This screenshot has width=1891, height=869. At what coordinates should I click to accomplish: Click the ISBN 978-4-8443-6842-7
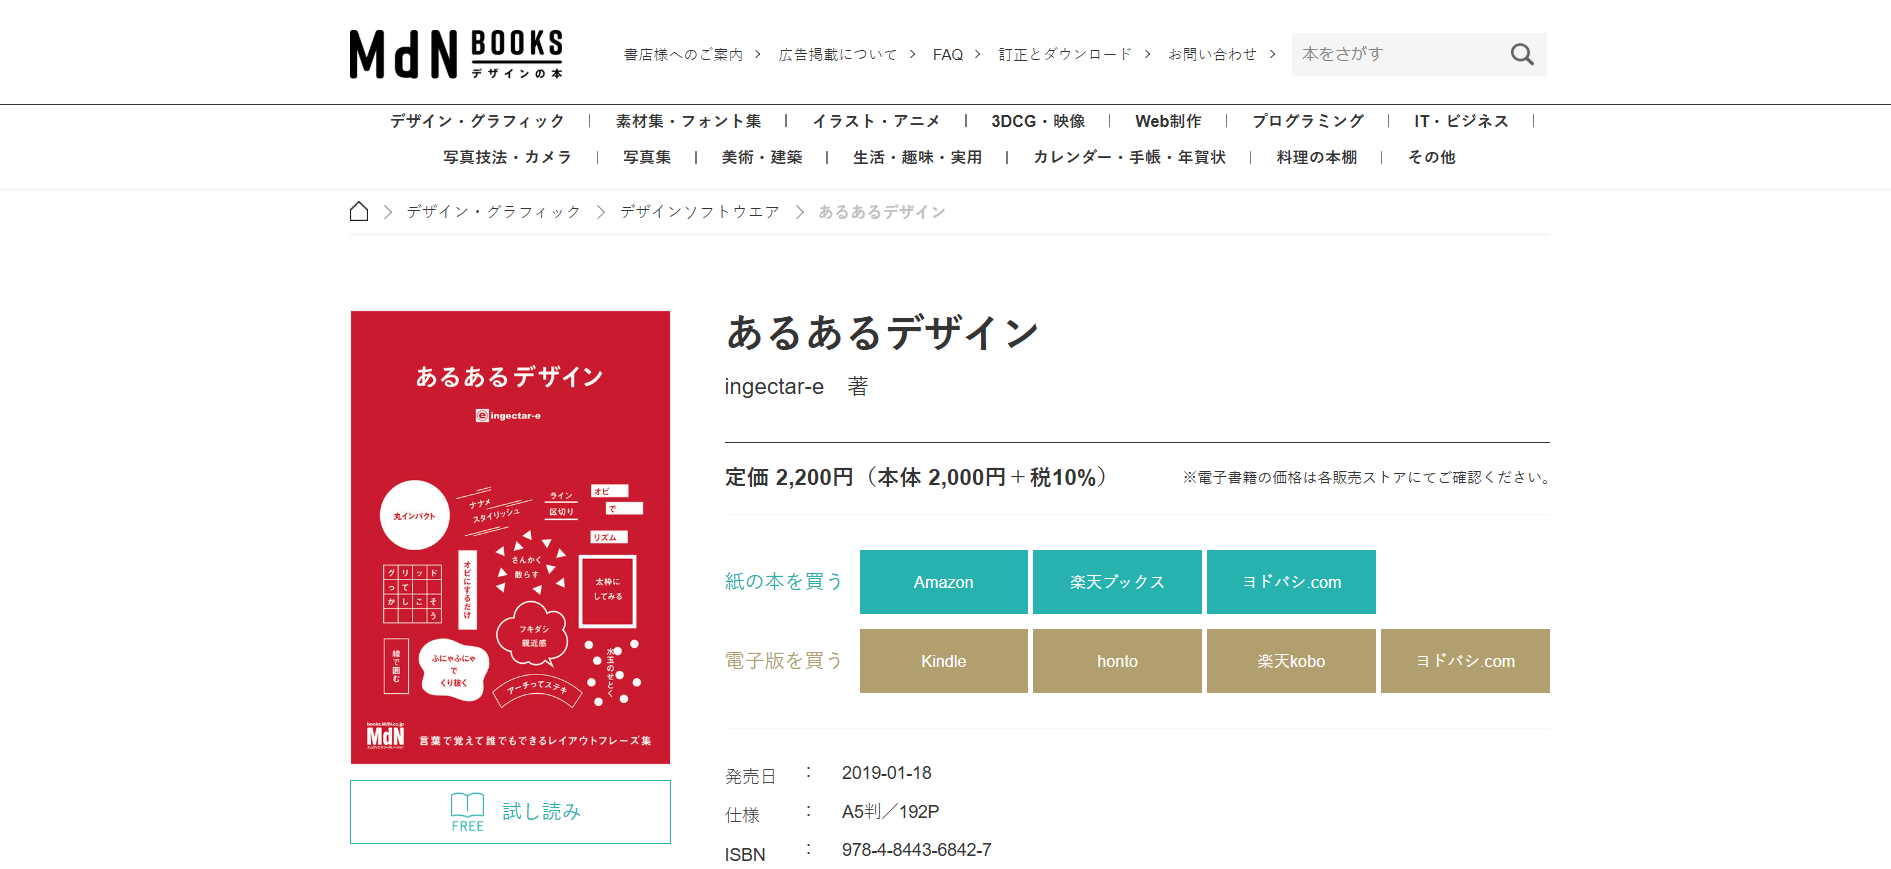(916, 850)
